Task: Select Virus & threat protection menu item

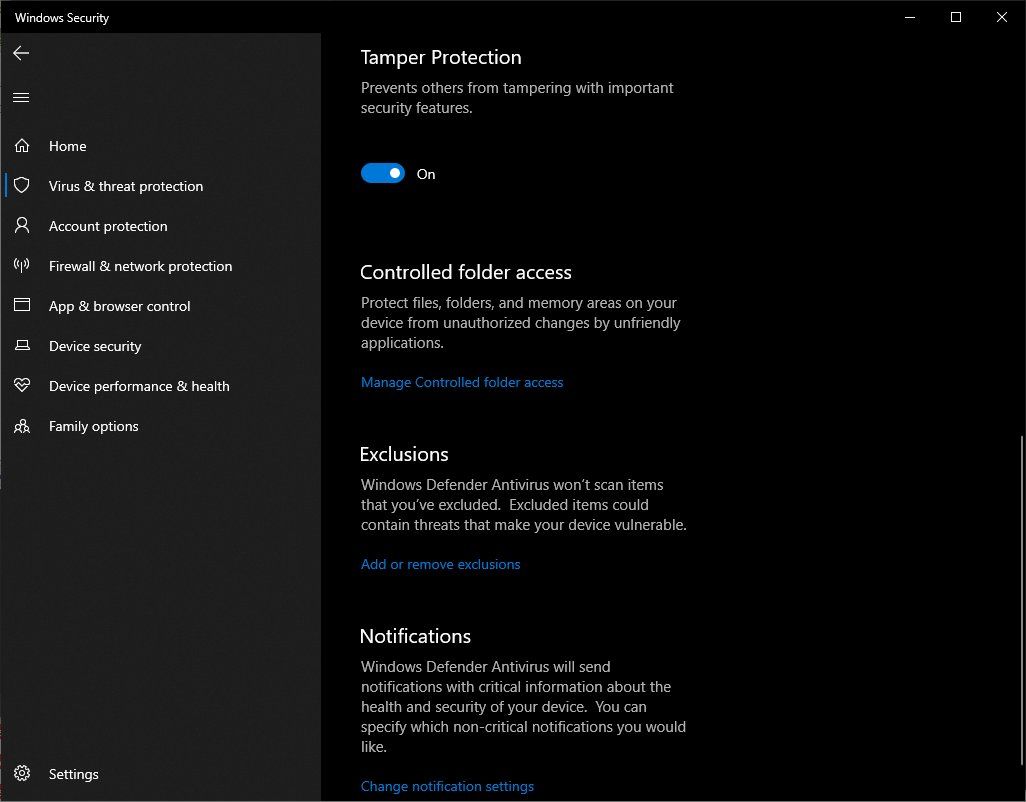Action: pos(126,186)
